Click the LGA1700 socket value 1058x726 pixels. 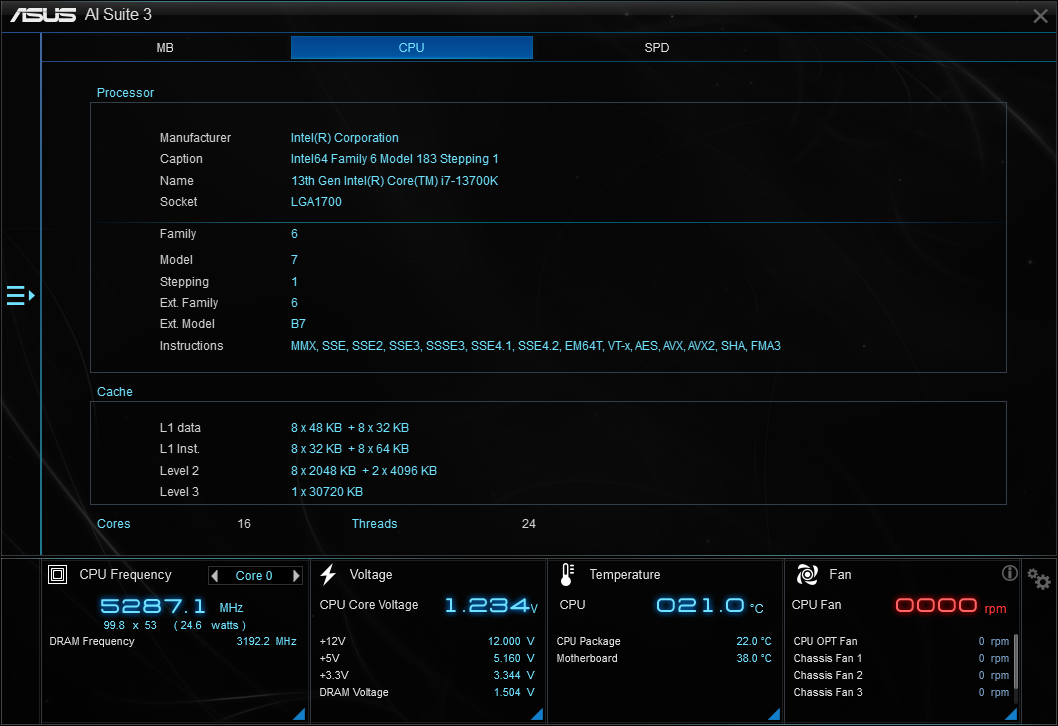click(316, 202)
